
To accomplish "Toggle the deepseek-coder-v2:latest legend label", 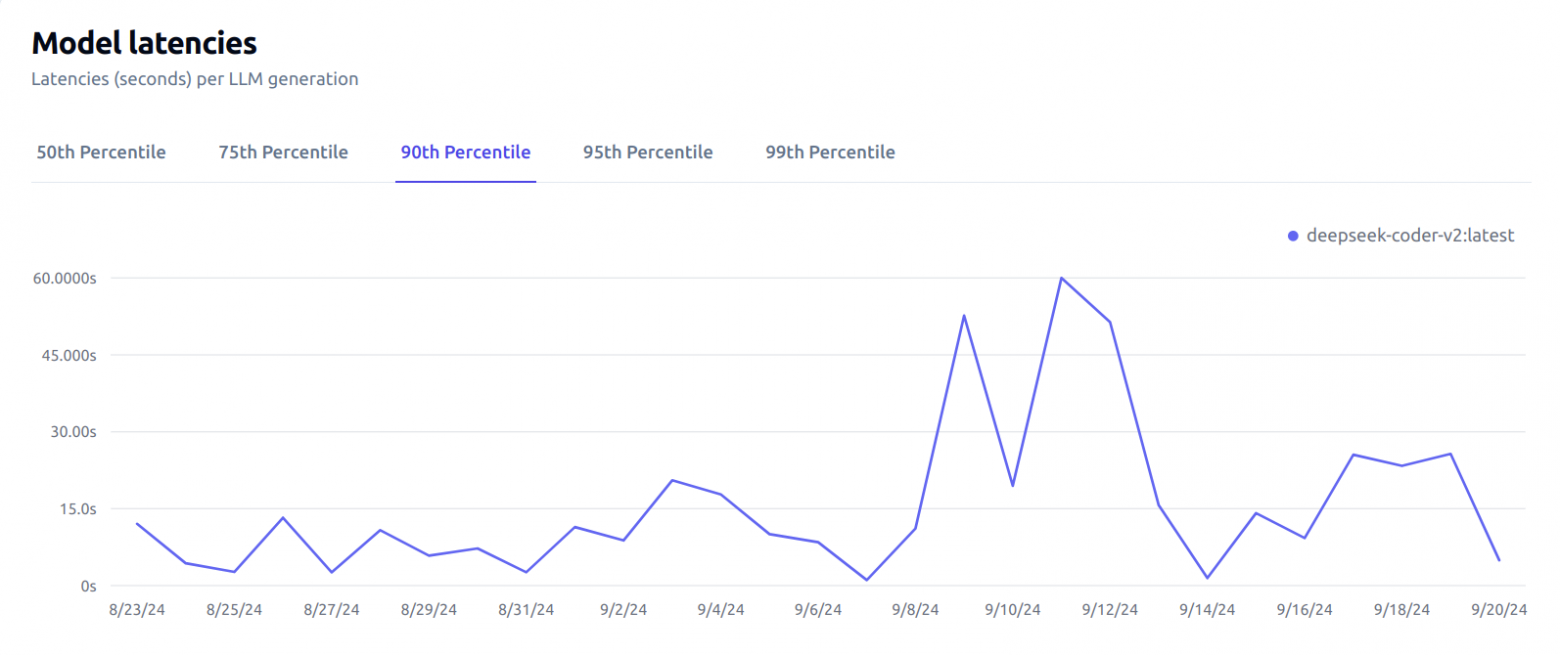I will (1410, 236).
